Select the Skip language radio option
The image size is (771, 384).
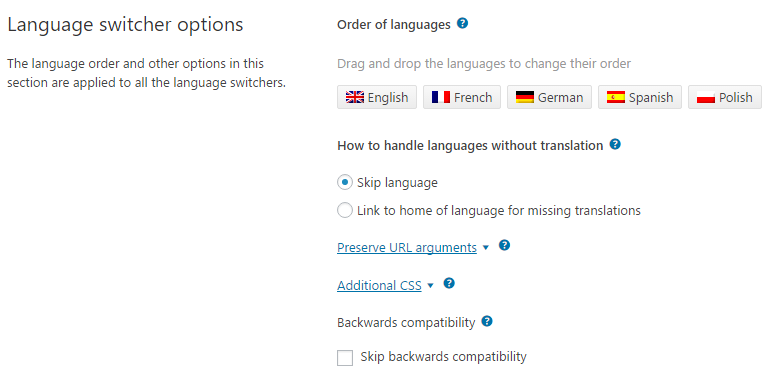(345, 182)
